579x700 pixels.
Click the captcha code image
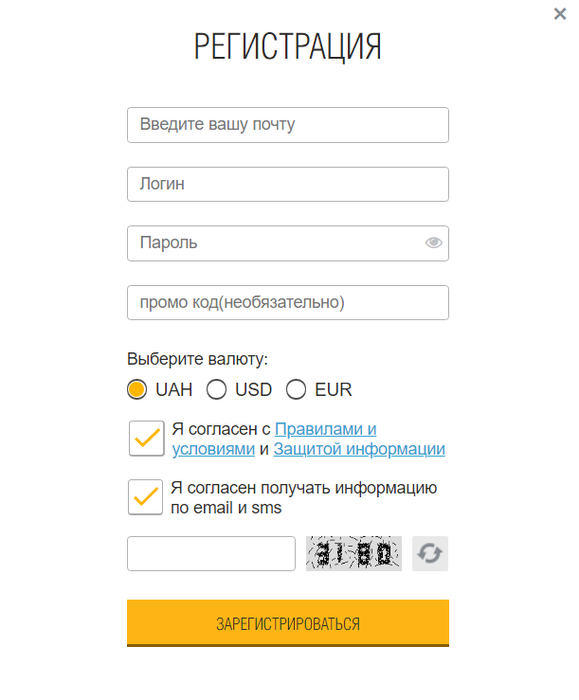pos(354,554)
